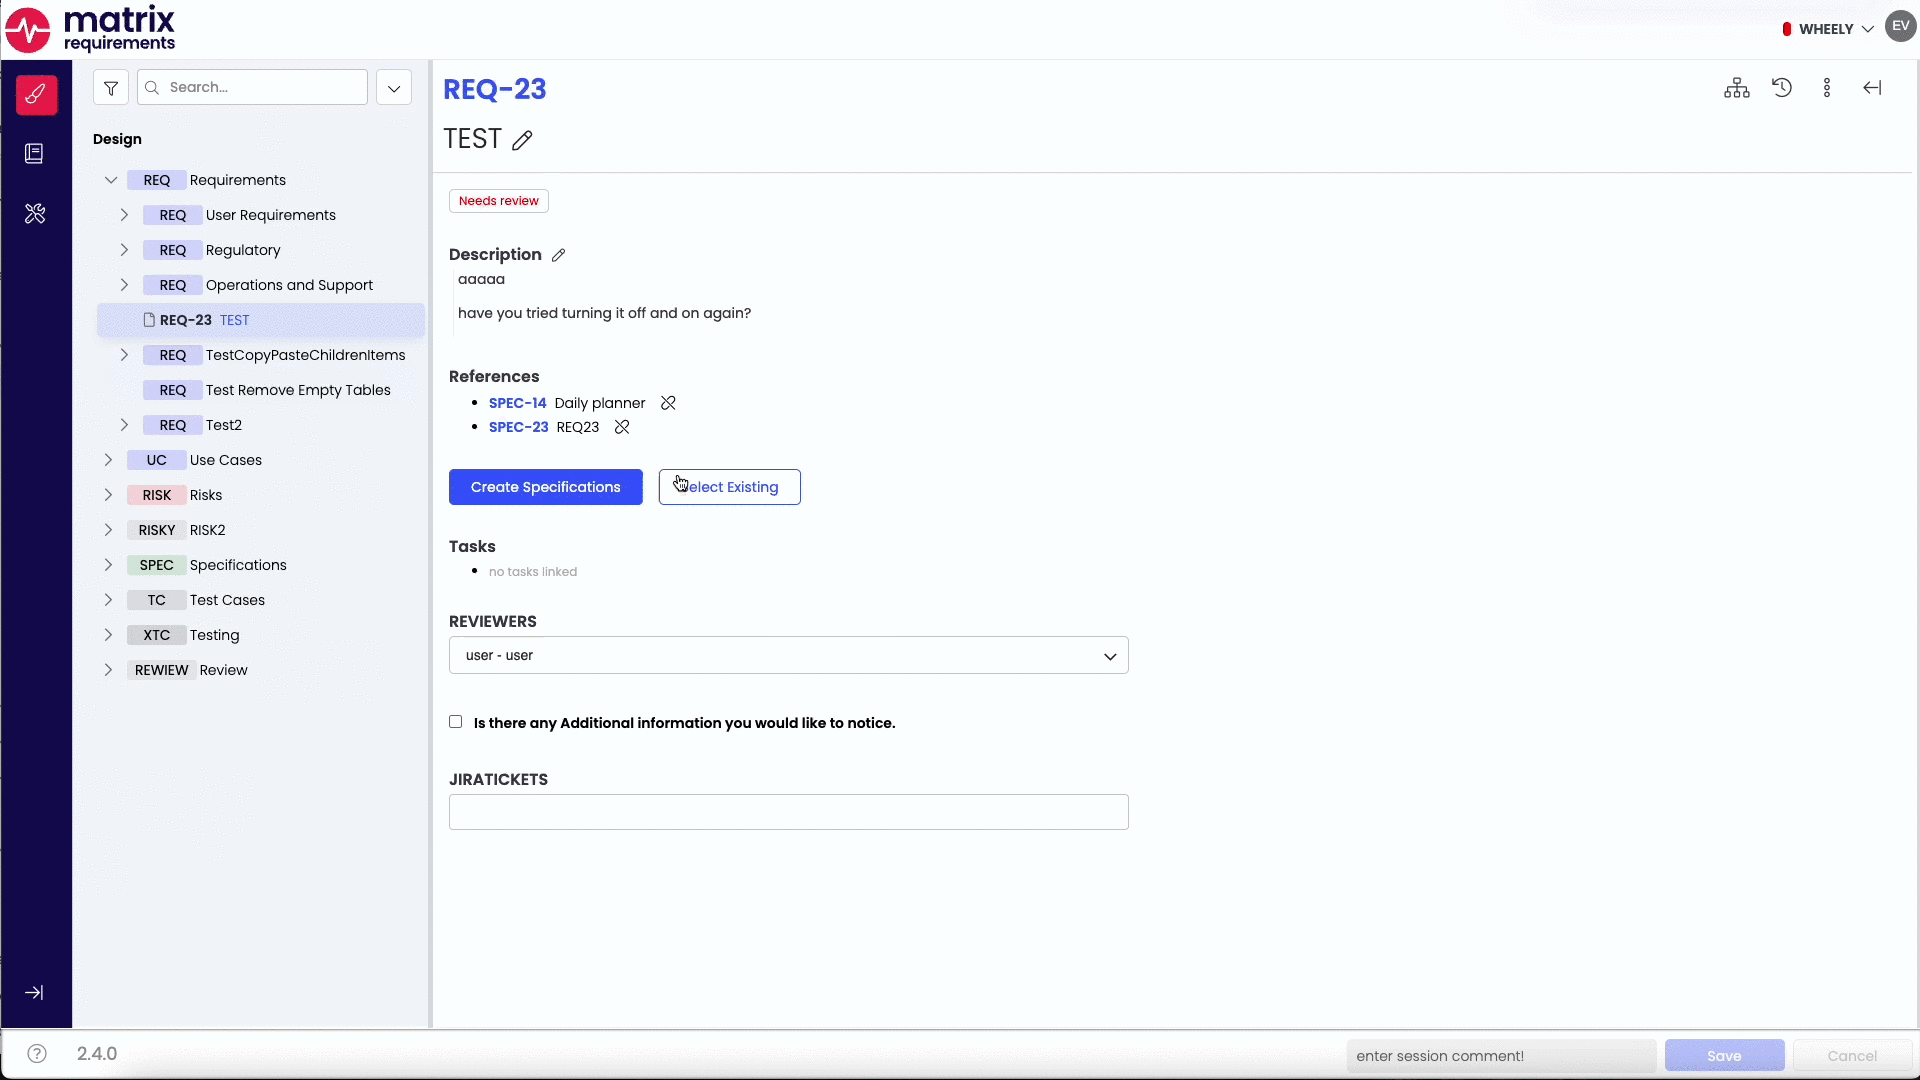Open the search options dropdown arrow
1920x1080 pixels.
tap(394, 88)
